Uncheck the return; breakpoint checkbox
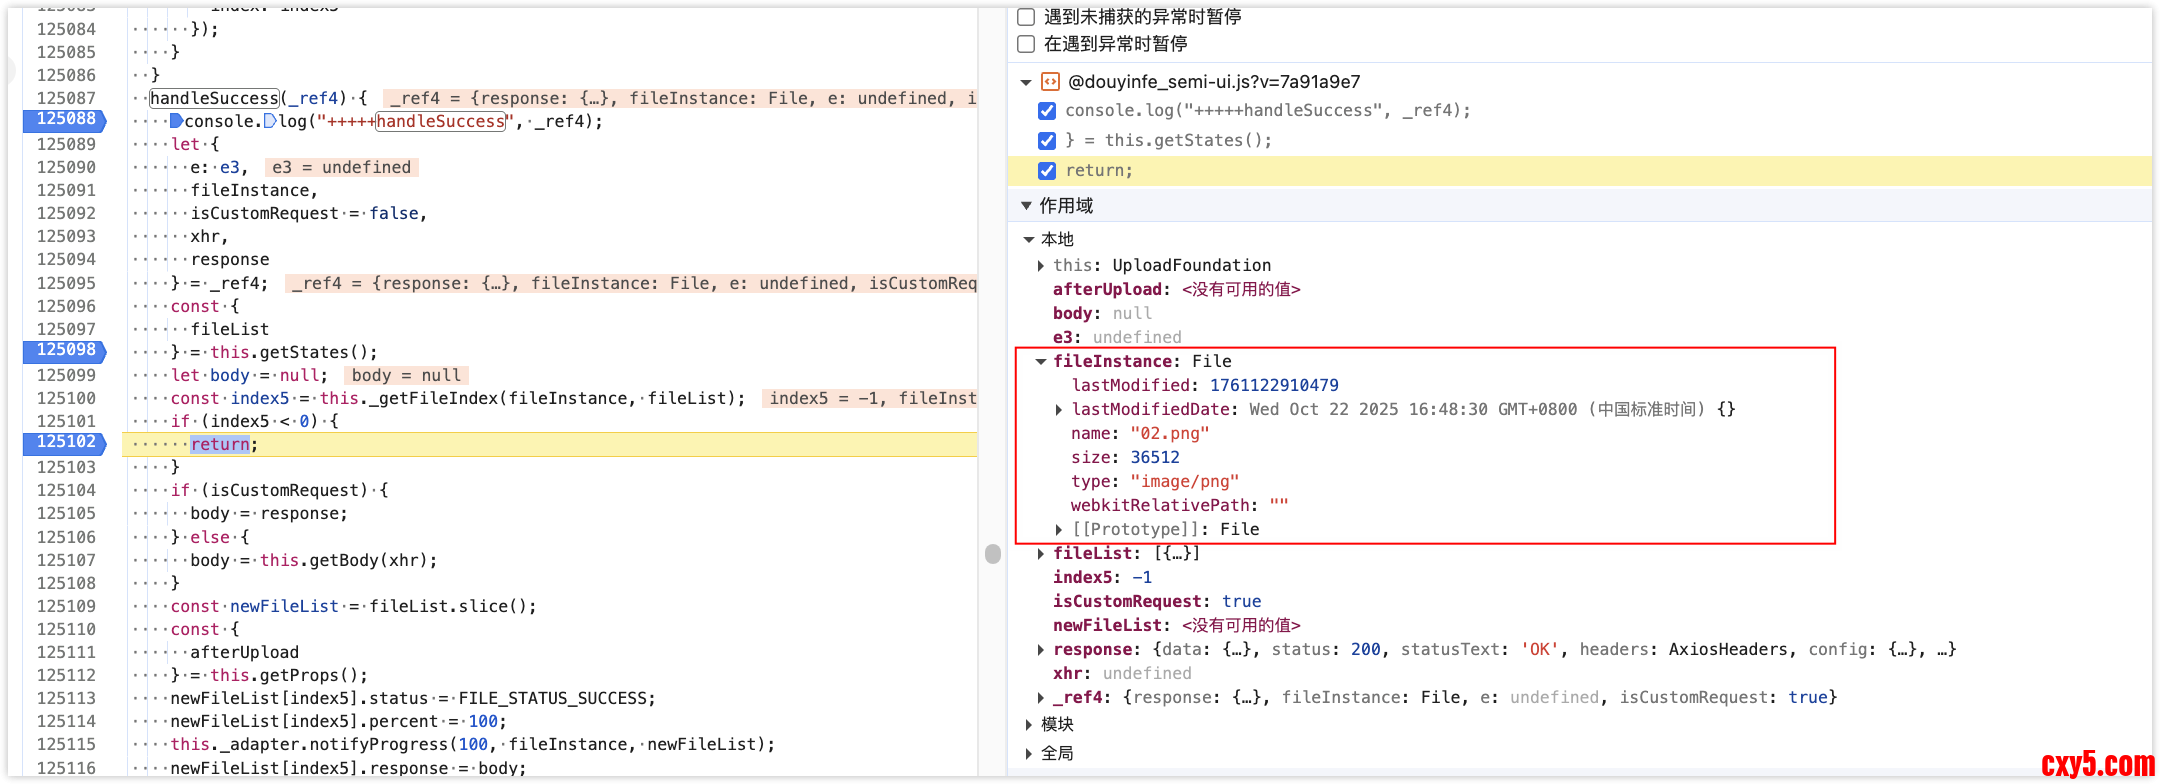The image size is (2160, 784). click(x=1047, y=171)
